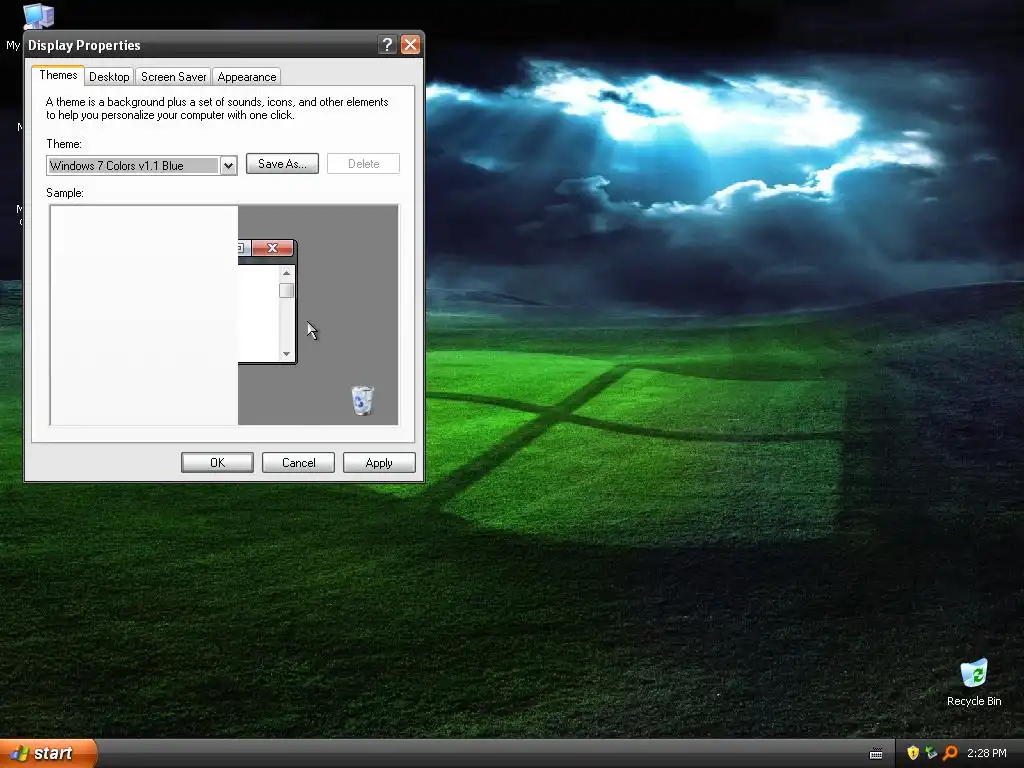This screenshot has height=768, width=1024.
Task: Click the sample window's red close button
Action: (x=272, y=248)
